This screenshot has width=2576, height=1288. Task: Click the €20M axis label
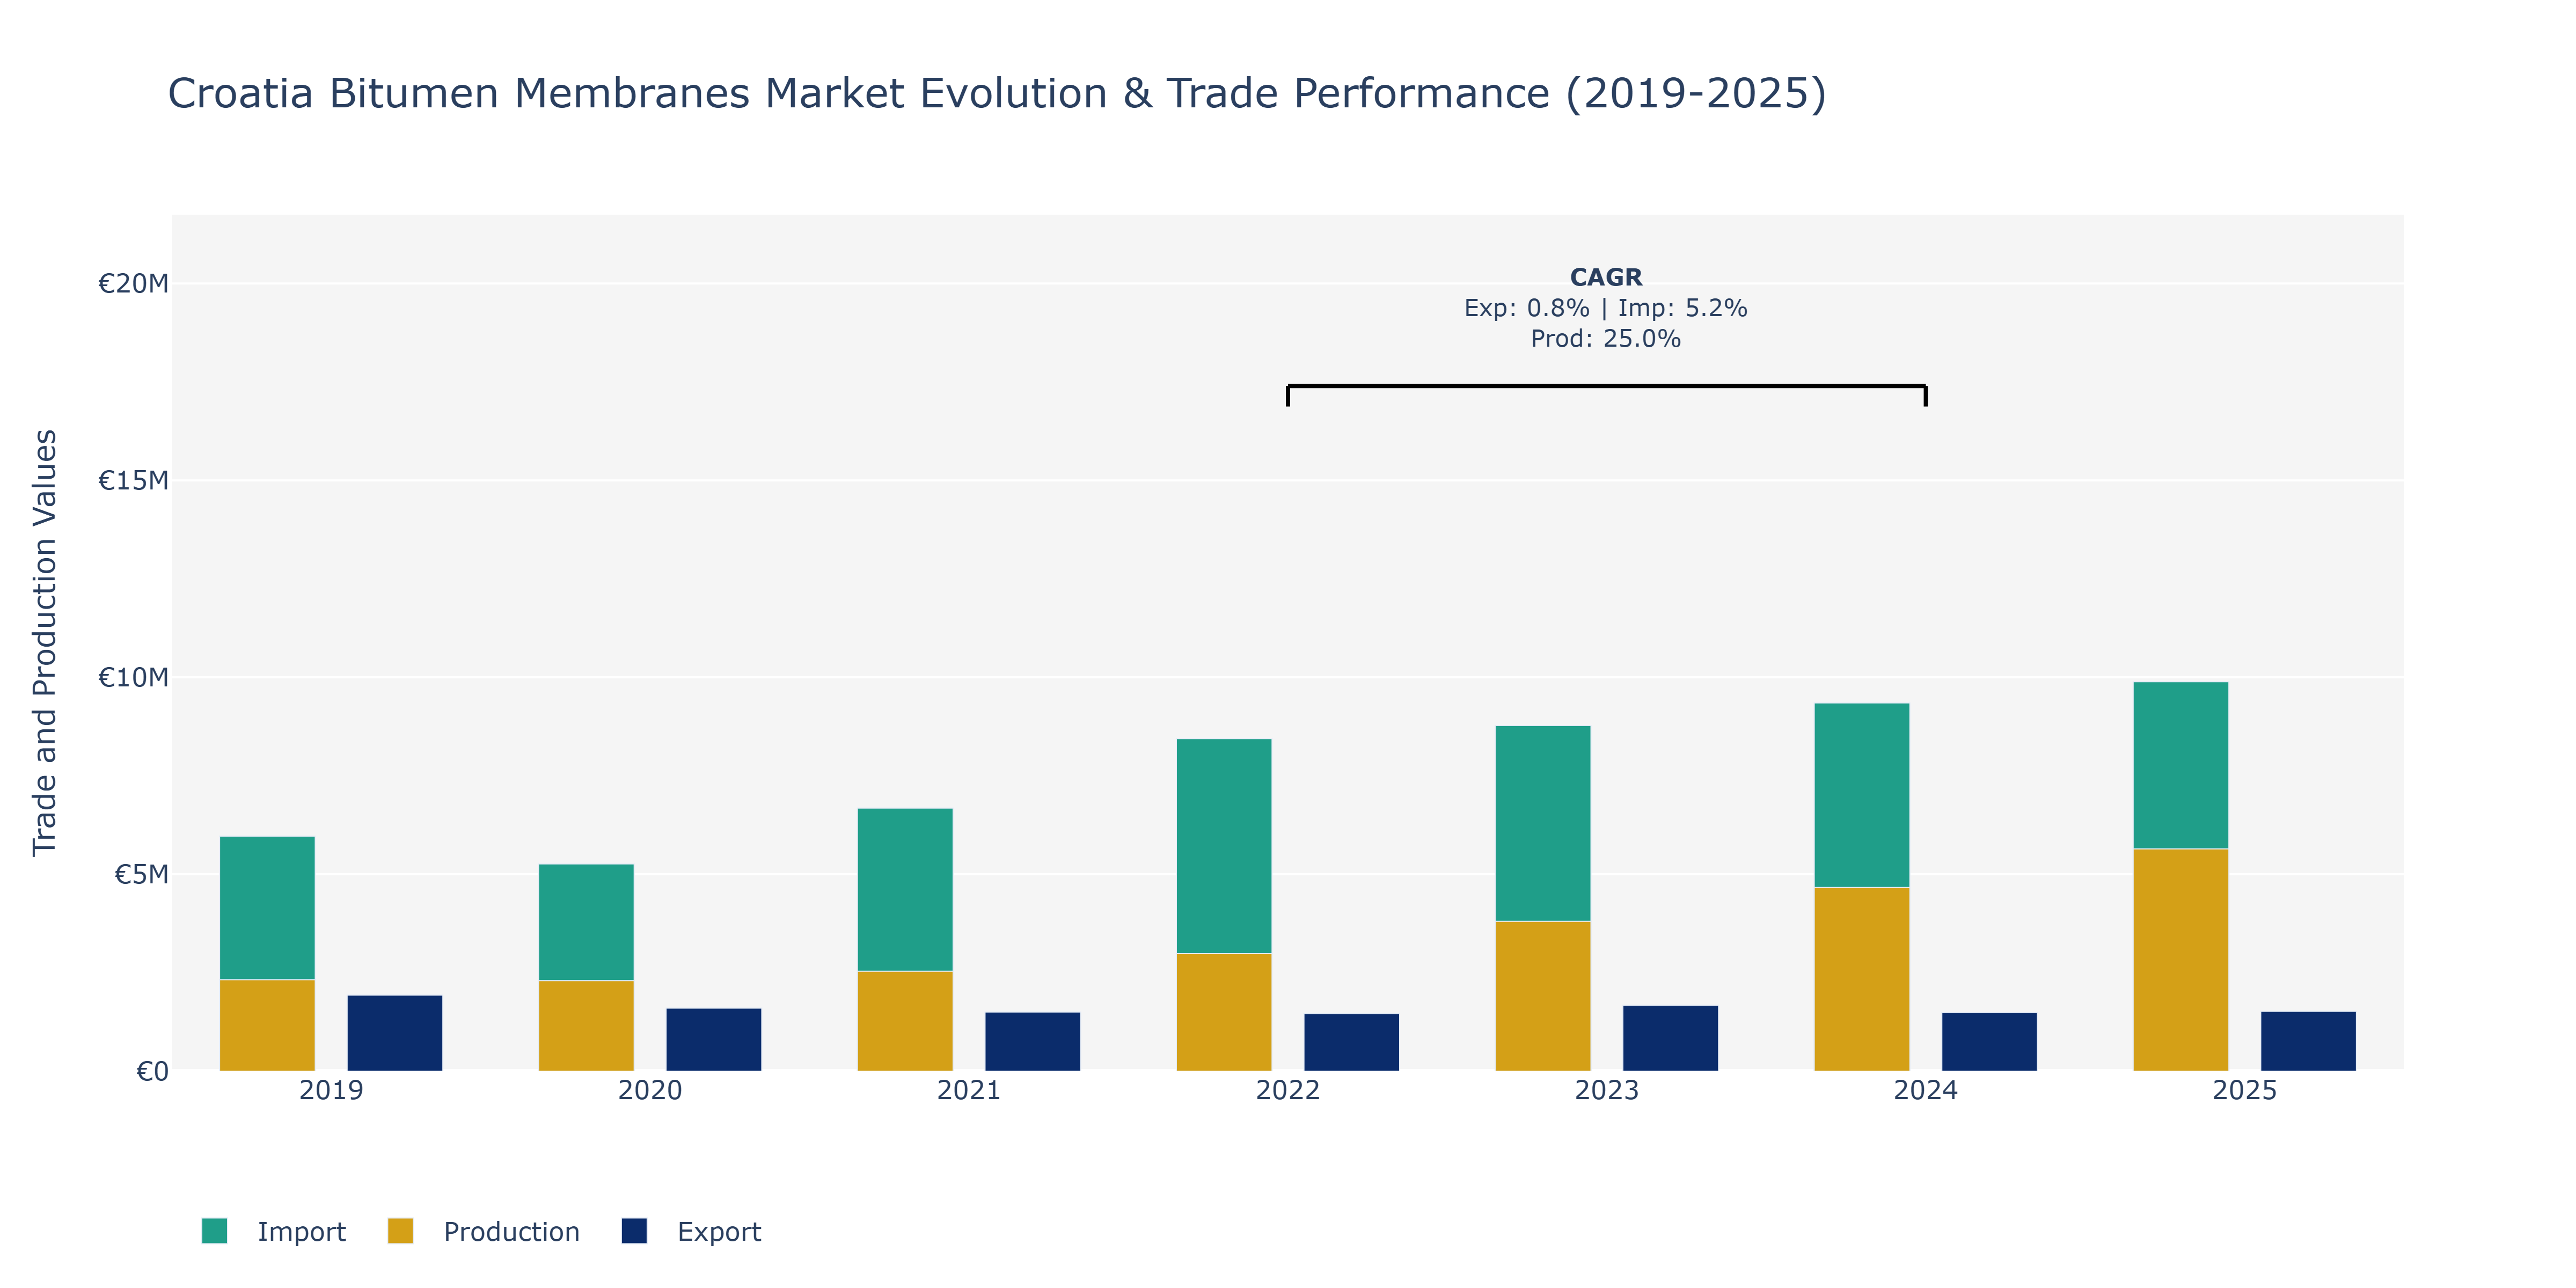(133, 284)
